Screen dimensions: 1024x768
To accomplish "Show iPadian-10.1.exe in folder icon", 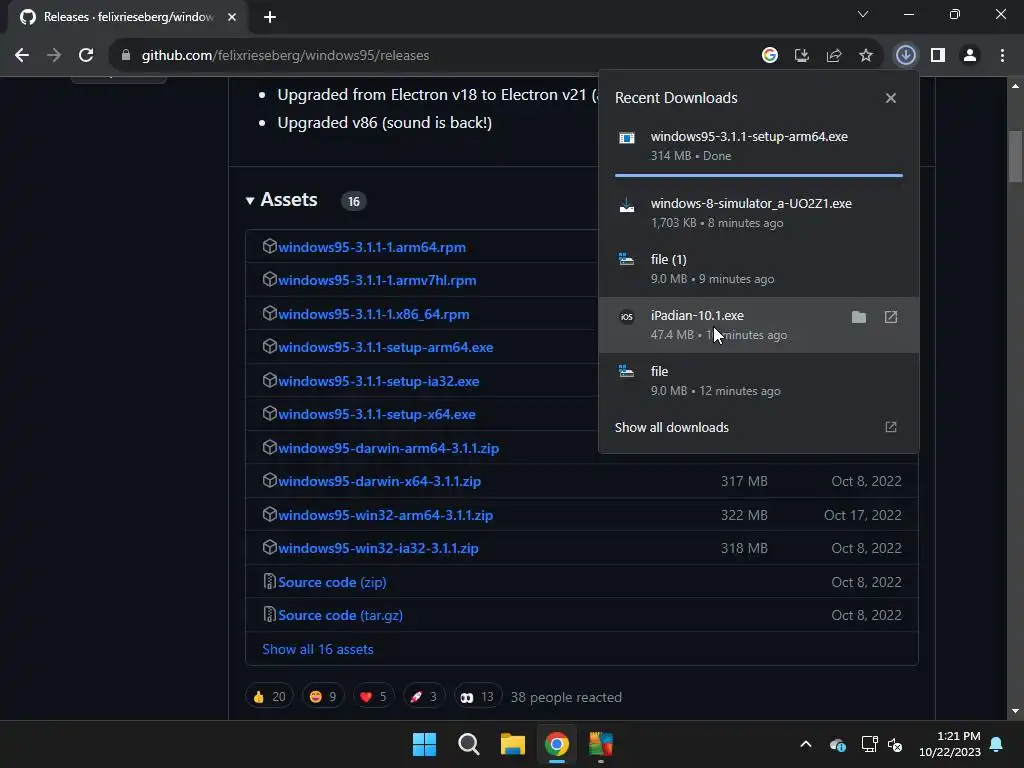I will (859, 317).
